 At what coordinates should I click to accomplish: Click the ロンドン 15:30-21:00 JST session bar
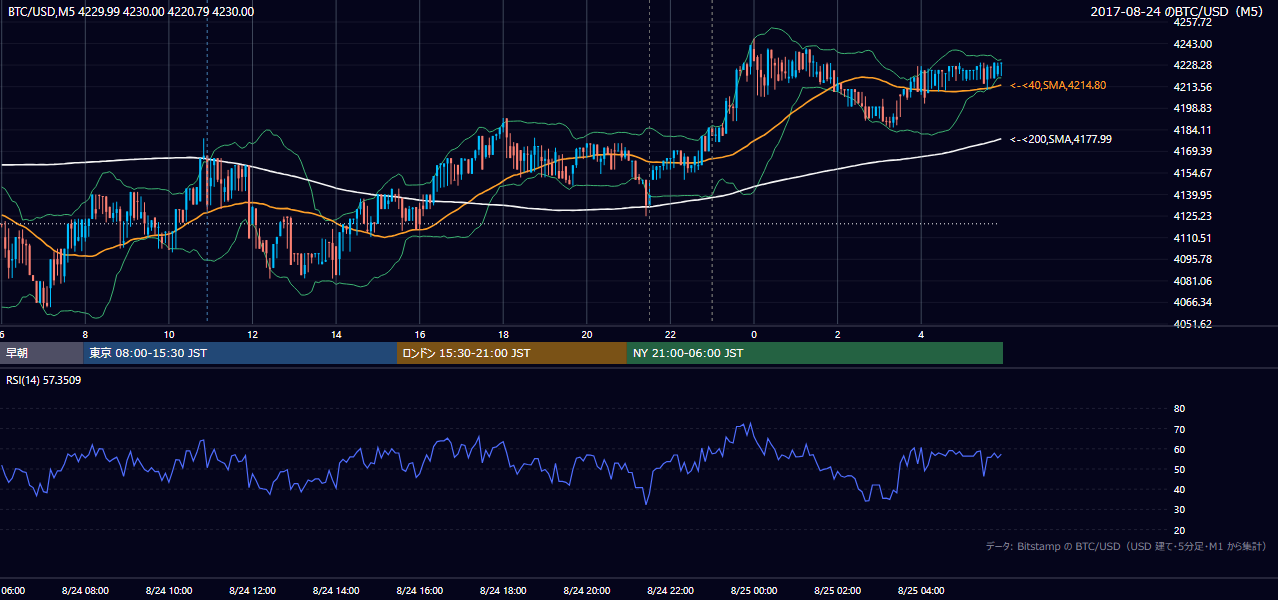click(512, 353)
